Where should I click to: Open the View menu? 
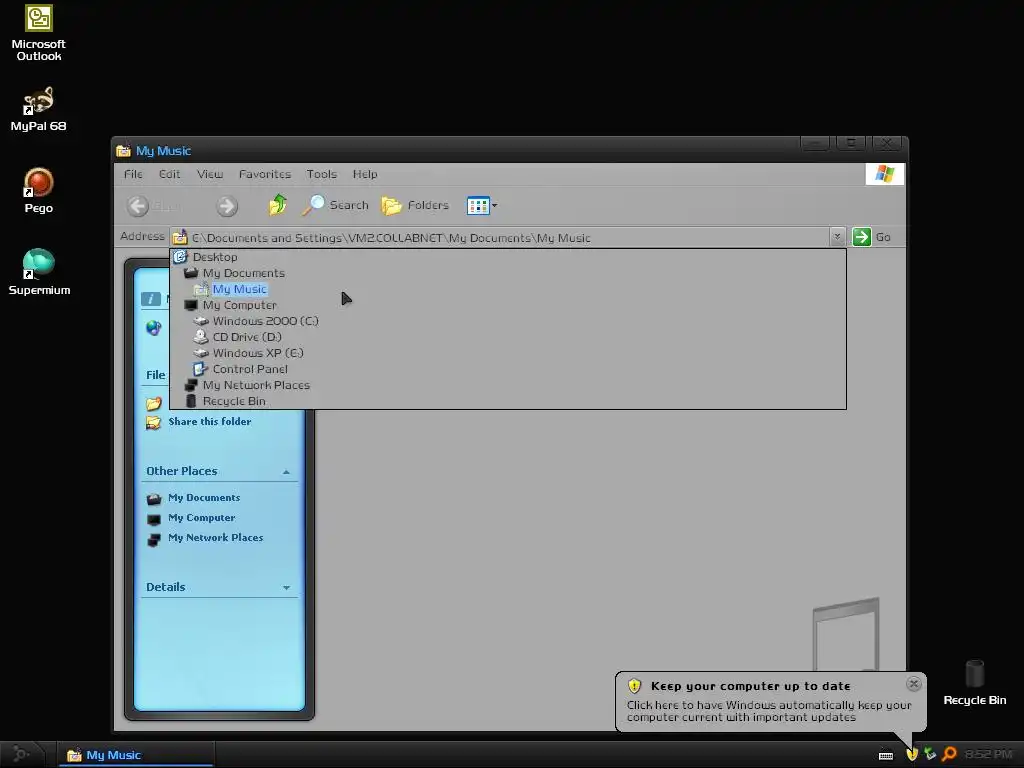click(x=210, y=174)
